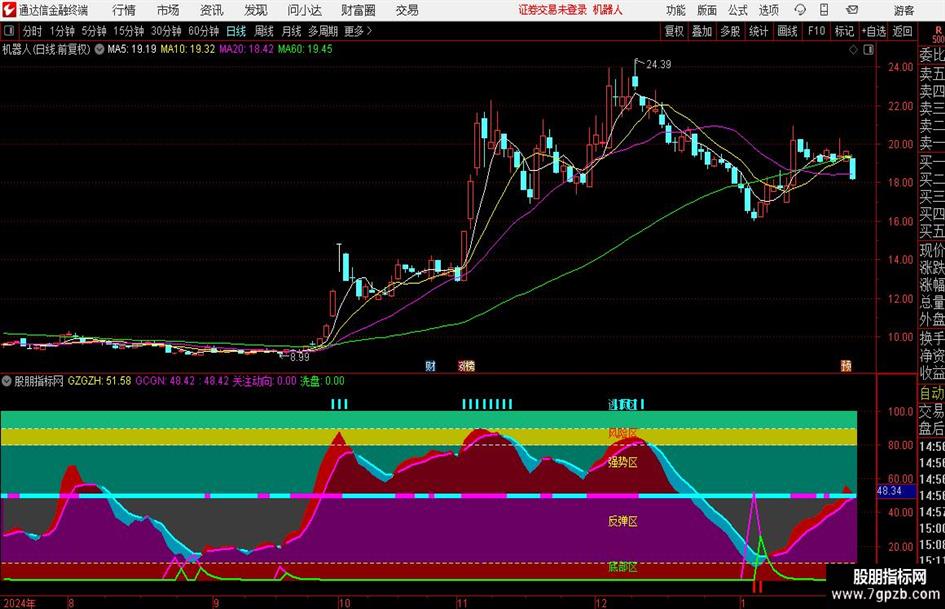Expand the 更多 periods chevron
This screenshot has width=945, height=609.
click(369, 31)
